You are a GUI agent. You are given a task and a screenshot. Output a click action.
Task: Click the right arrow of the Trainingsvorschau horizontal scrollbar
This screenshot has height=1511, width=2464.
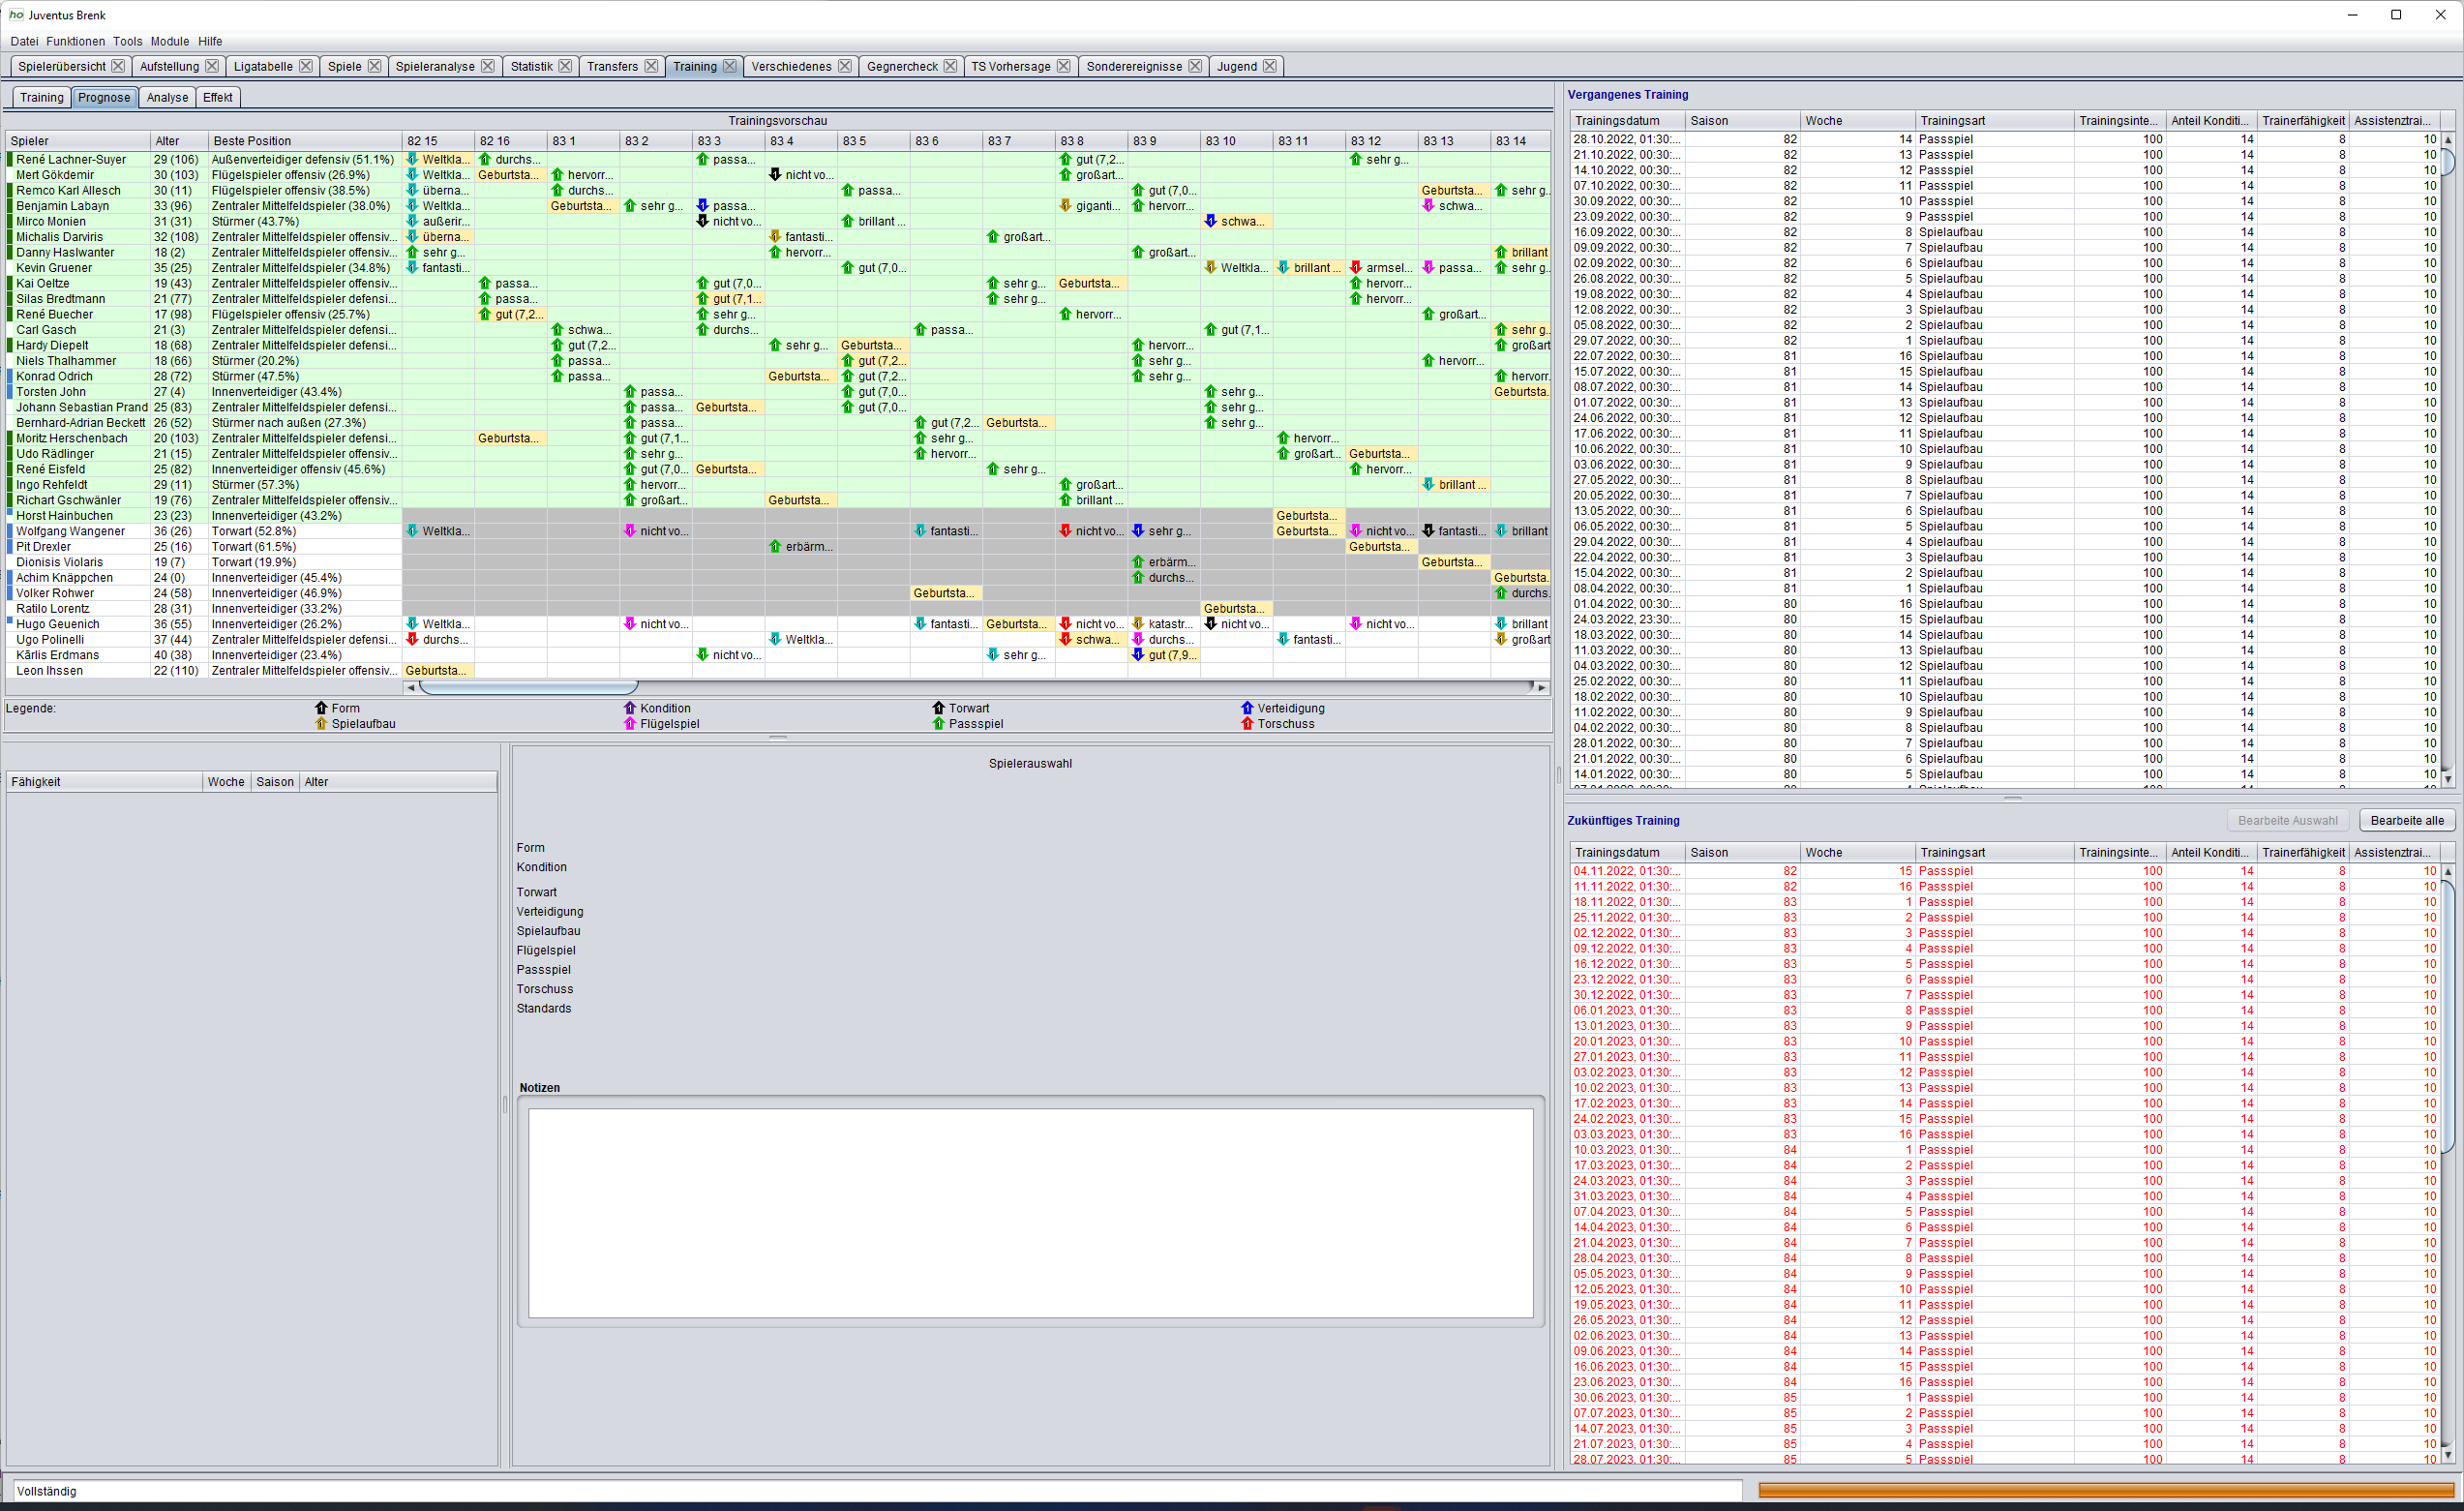pos(1541,687)
